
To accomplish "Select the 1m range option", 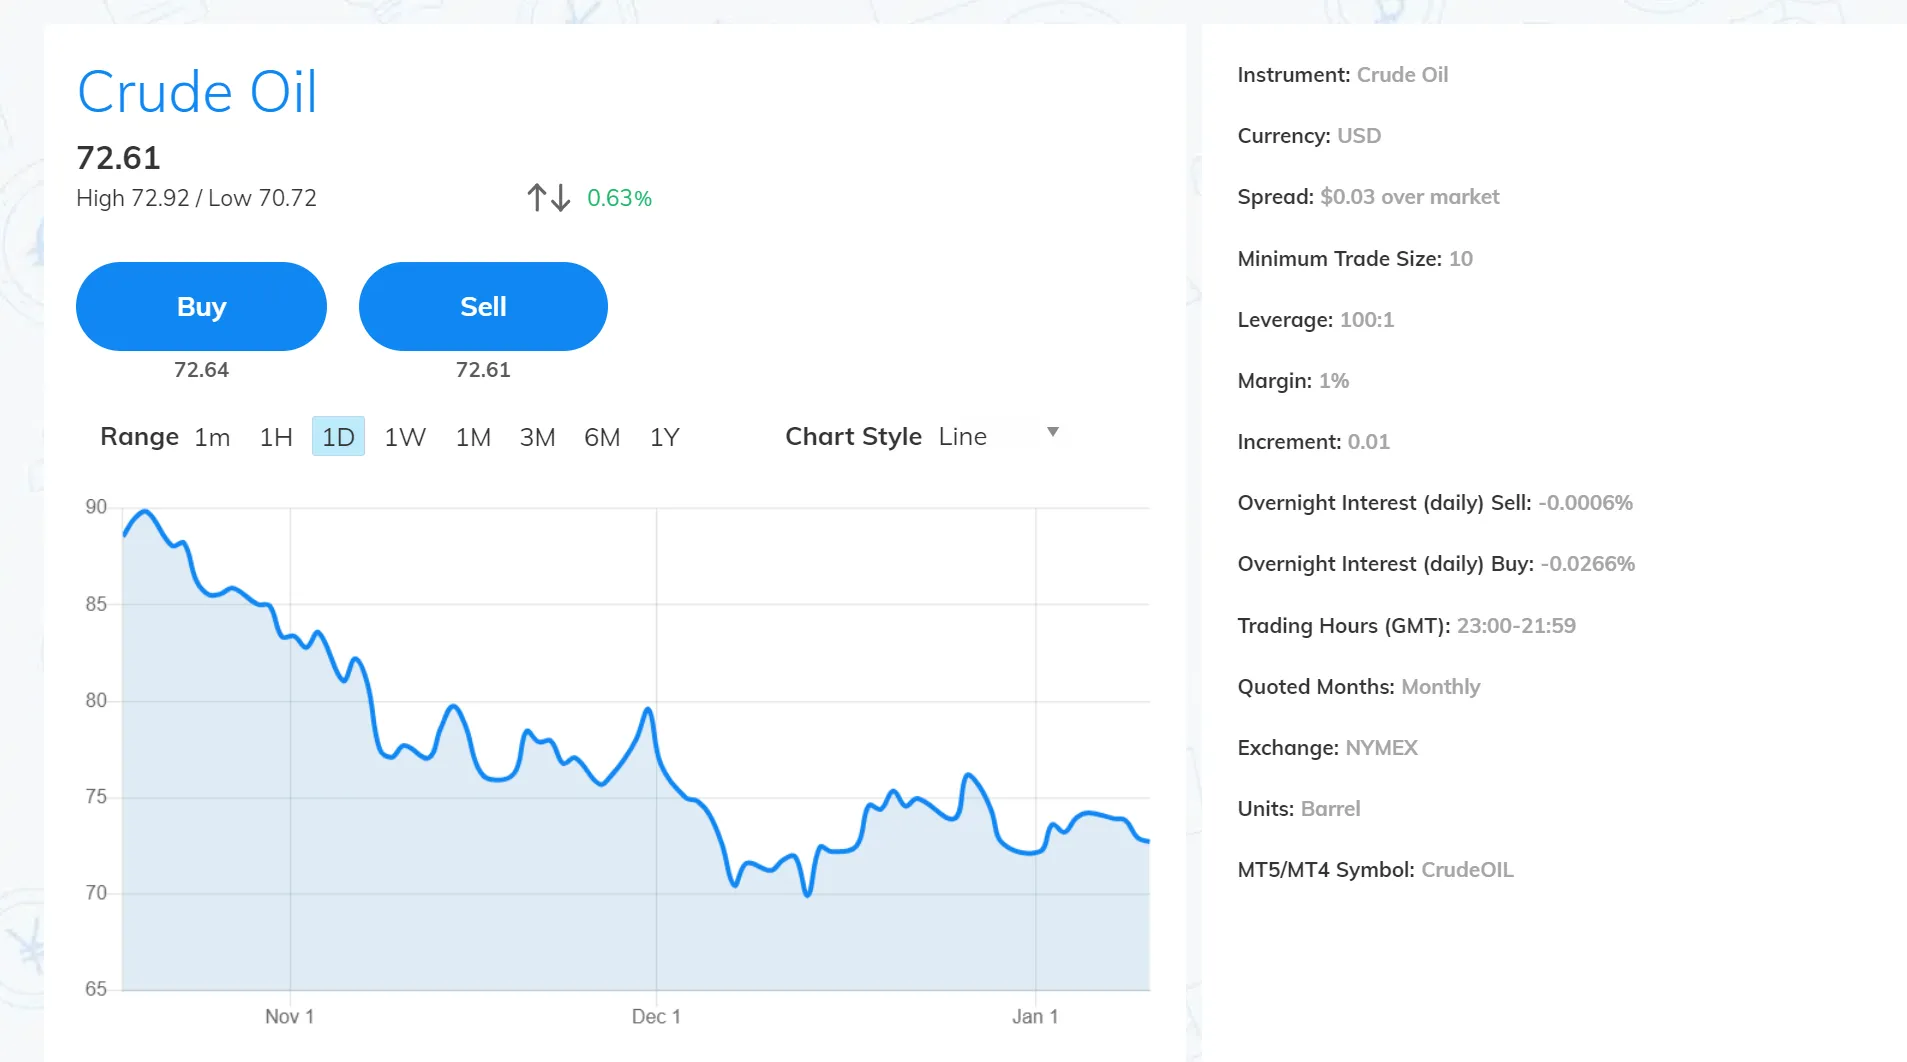I will click(x=212, y=437).
